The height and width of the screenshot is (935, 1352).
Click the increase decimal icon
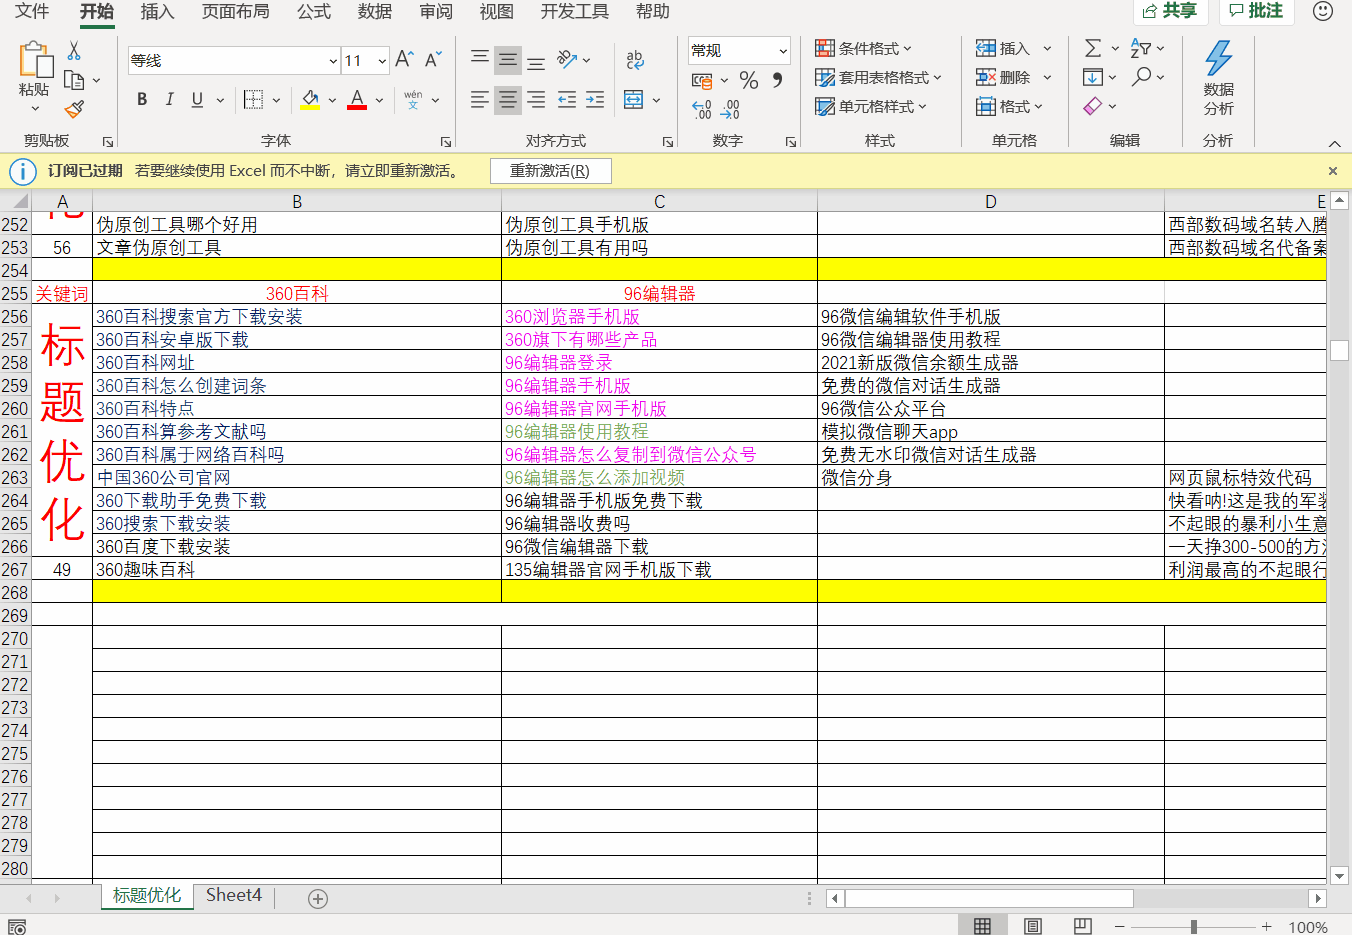702,109
